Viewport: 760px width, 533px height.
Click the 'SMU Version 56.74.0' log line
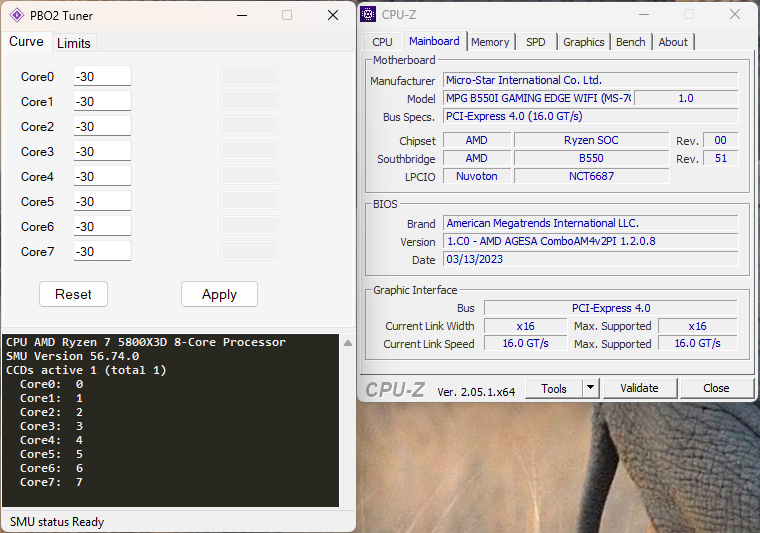pyautogui.click(x=73, y=356)
